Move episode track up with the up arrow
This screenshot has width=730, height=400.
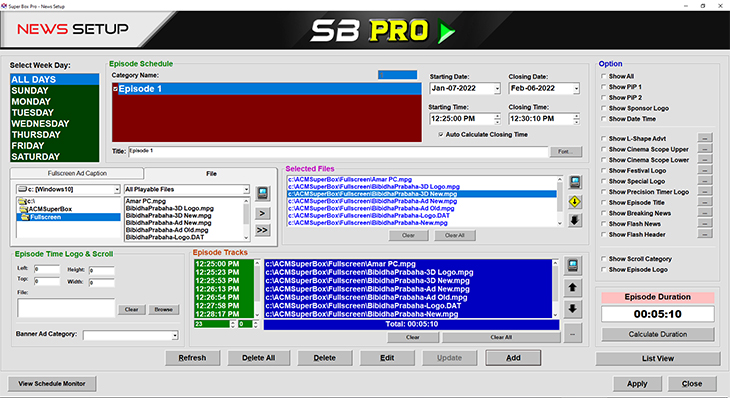pyautogui.click(x=572, y=287)
